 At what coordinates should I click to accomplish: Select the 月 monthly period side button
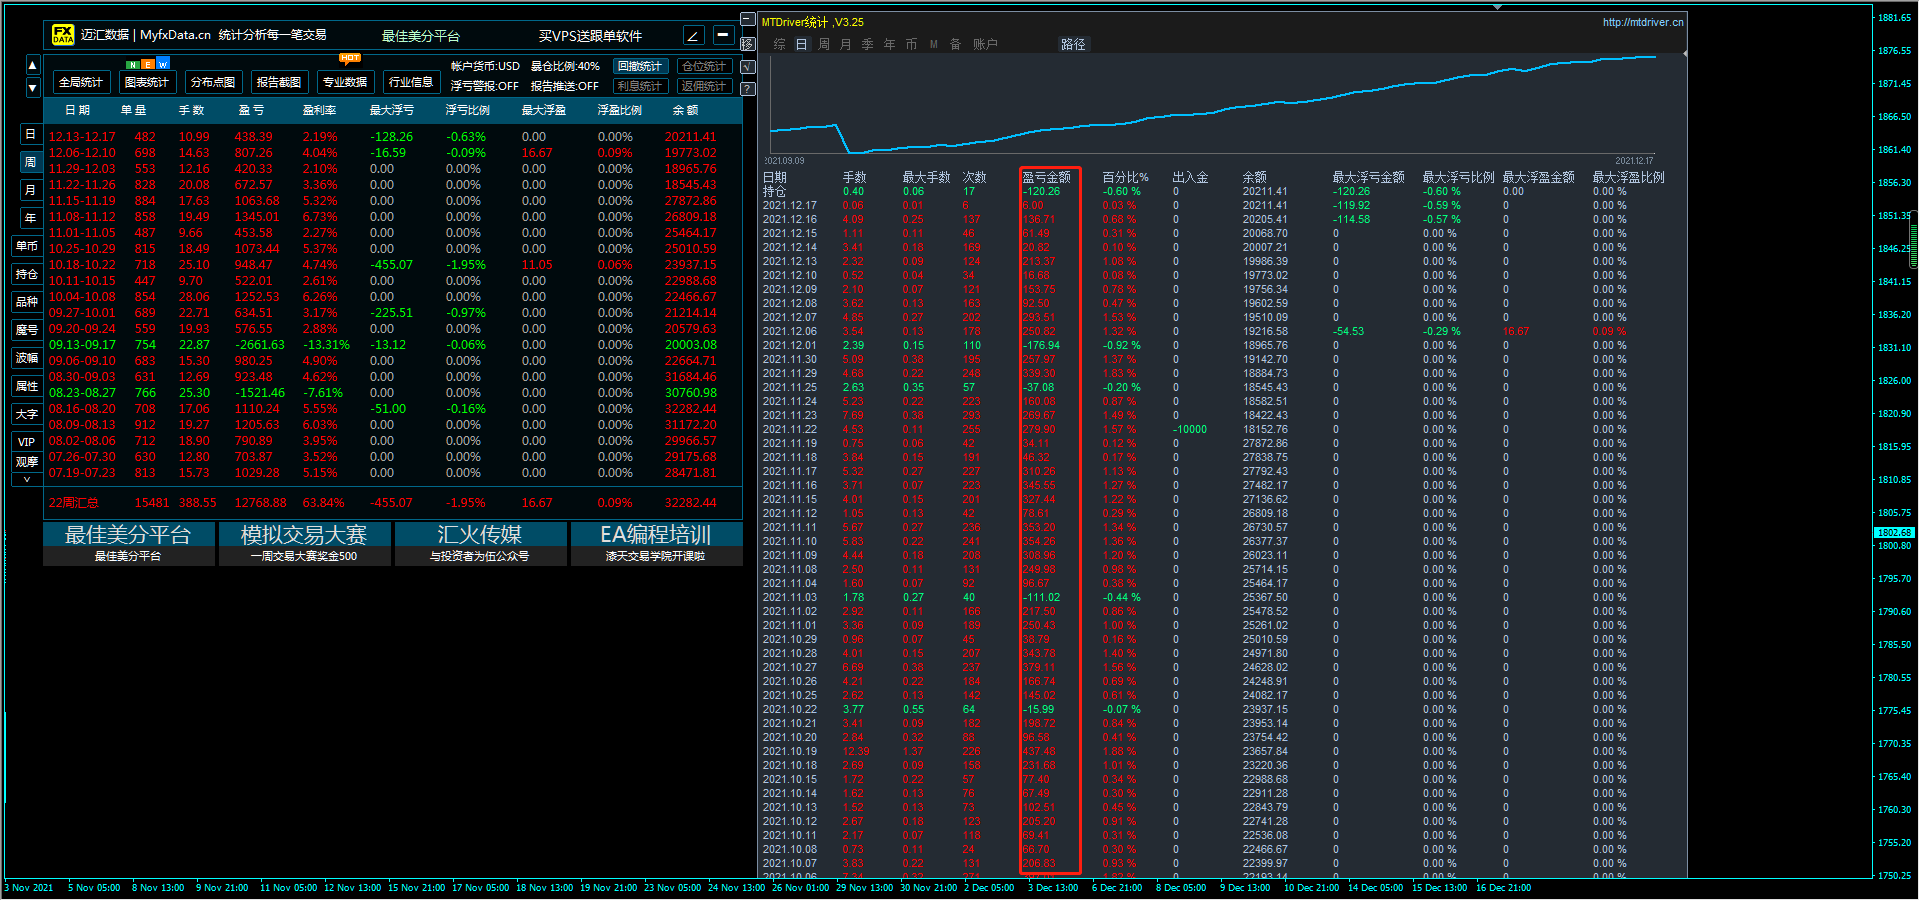tap(30, 190)
